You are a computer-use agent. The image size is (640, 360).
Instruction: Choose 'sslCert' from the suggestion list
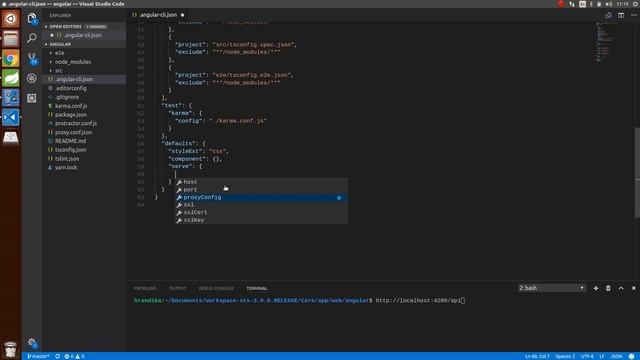[261, 213]
